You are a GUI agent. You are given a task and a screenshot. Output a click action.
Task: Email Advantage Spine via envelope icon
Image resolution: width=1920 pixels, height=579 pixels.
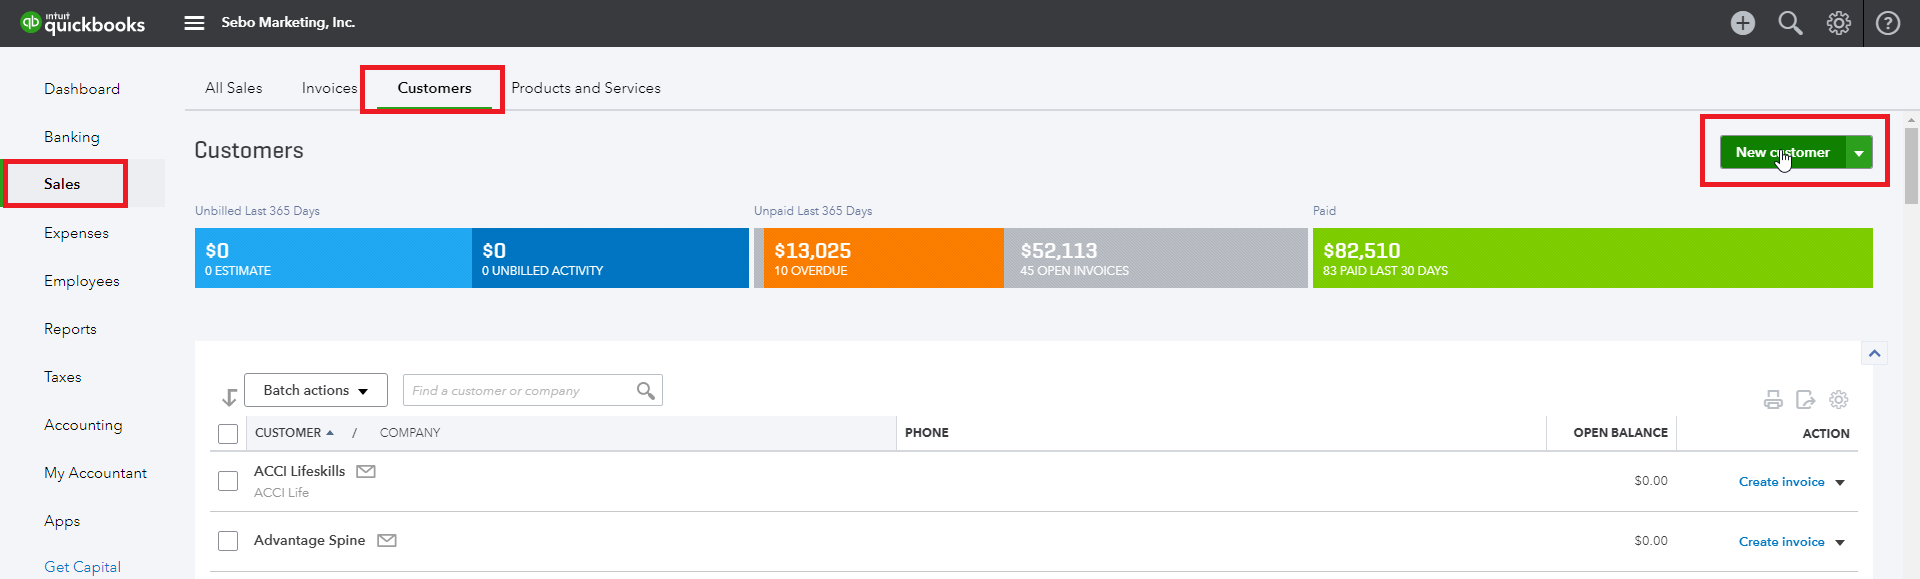coord(387,540)
